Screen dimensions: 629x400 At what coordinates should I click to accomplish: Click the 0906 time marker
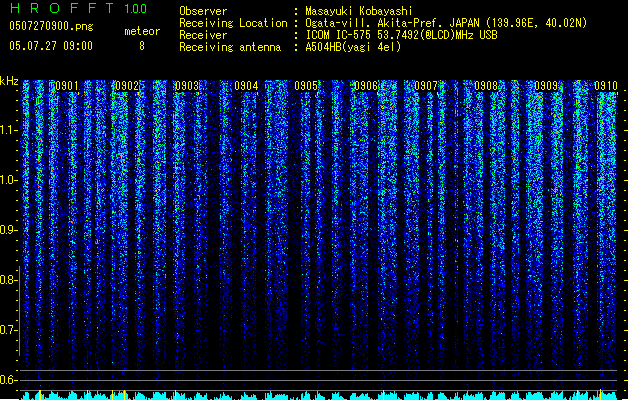pos(366,86)
